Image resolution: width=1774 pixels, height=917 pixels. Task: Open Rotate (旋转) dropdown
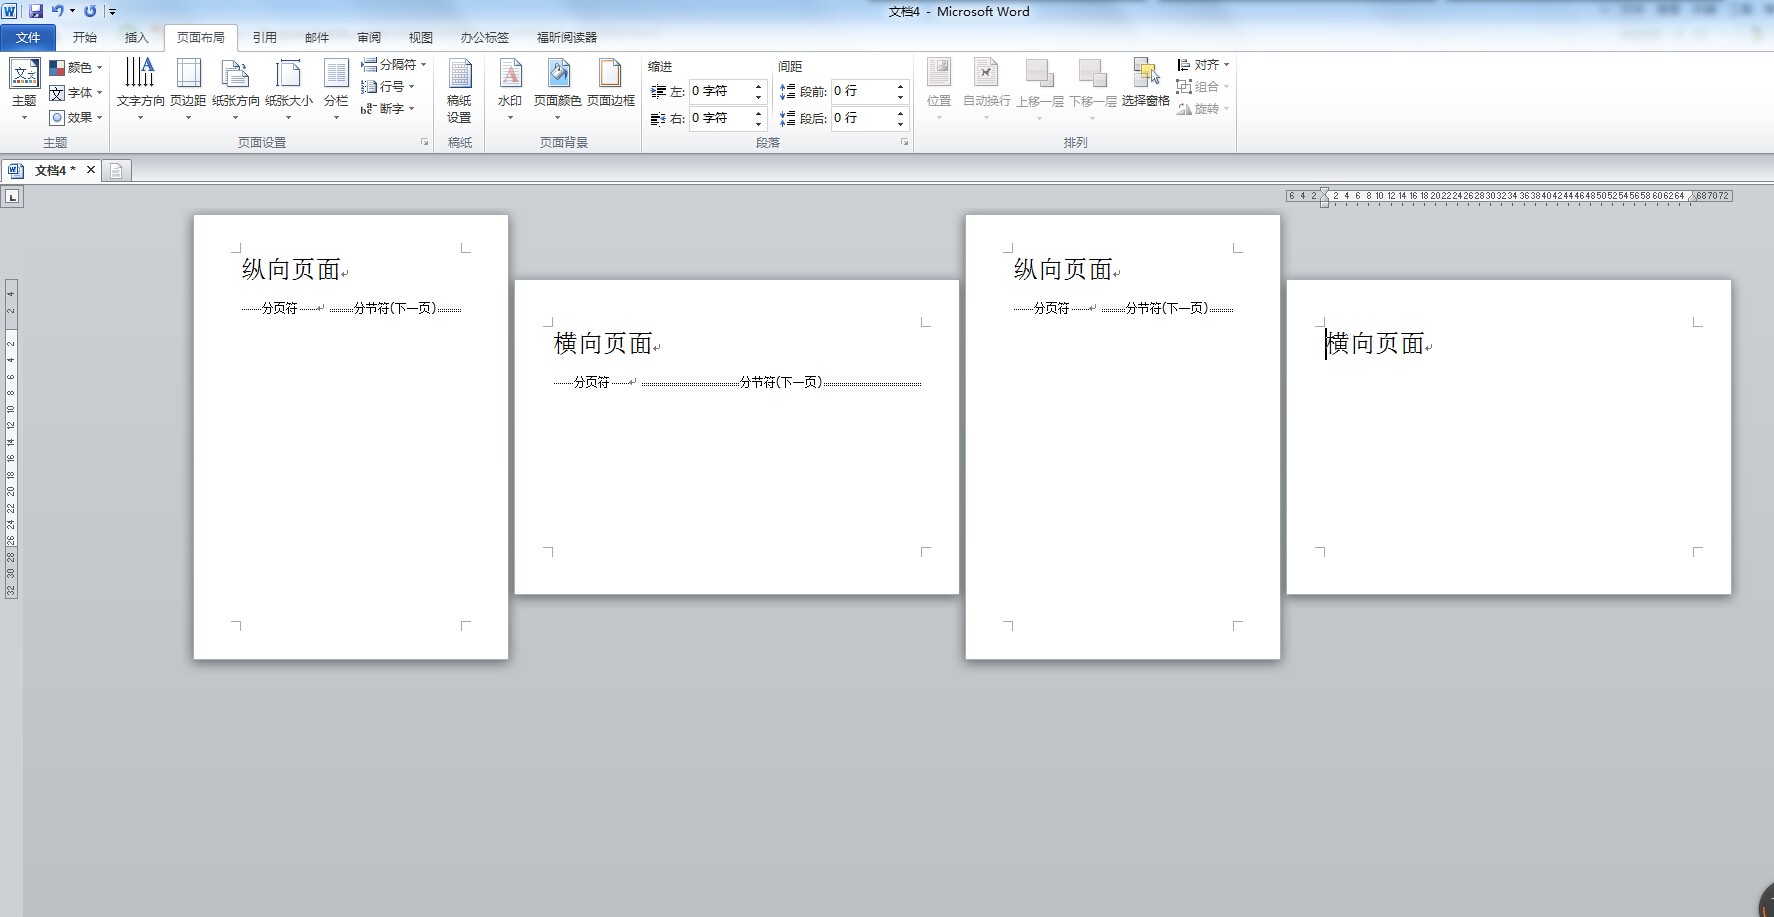(x=1203, y=108)
